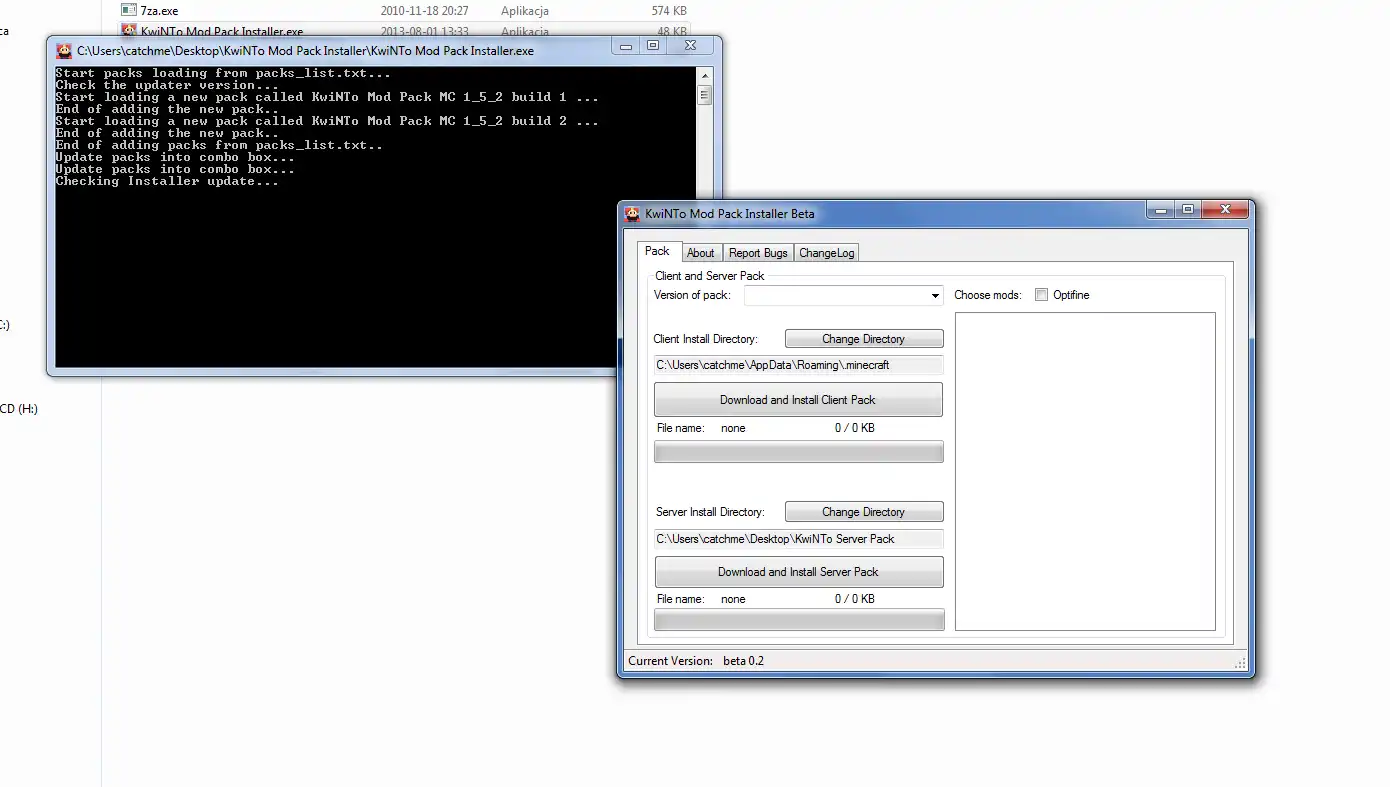Viewport: 1390px width, 787px height.
Task: Change Directory for the server install
Action: [864, 512]
